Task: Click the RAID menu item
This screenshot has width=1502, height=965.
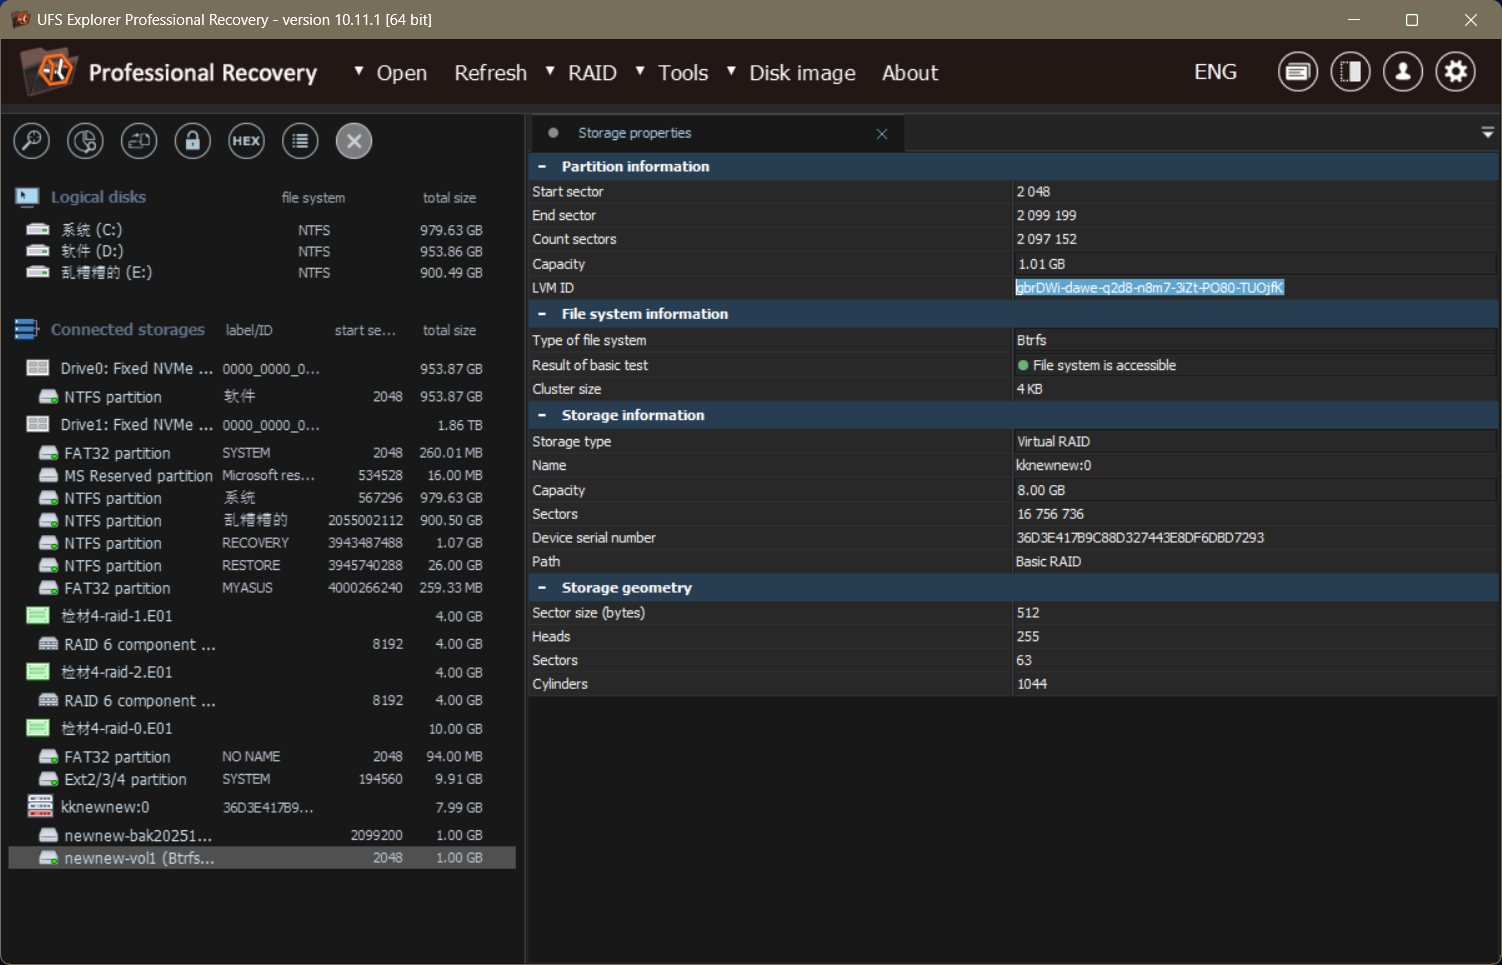Action: pos(592,73)
